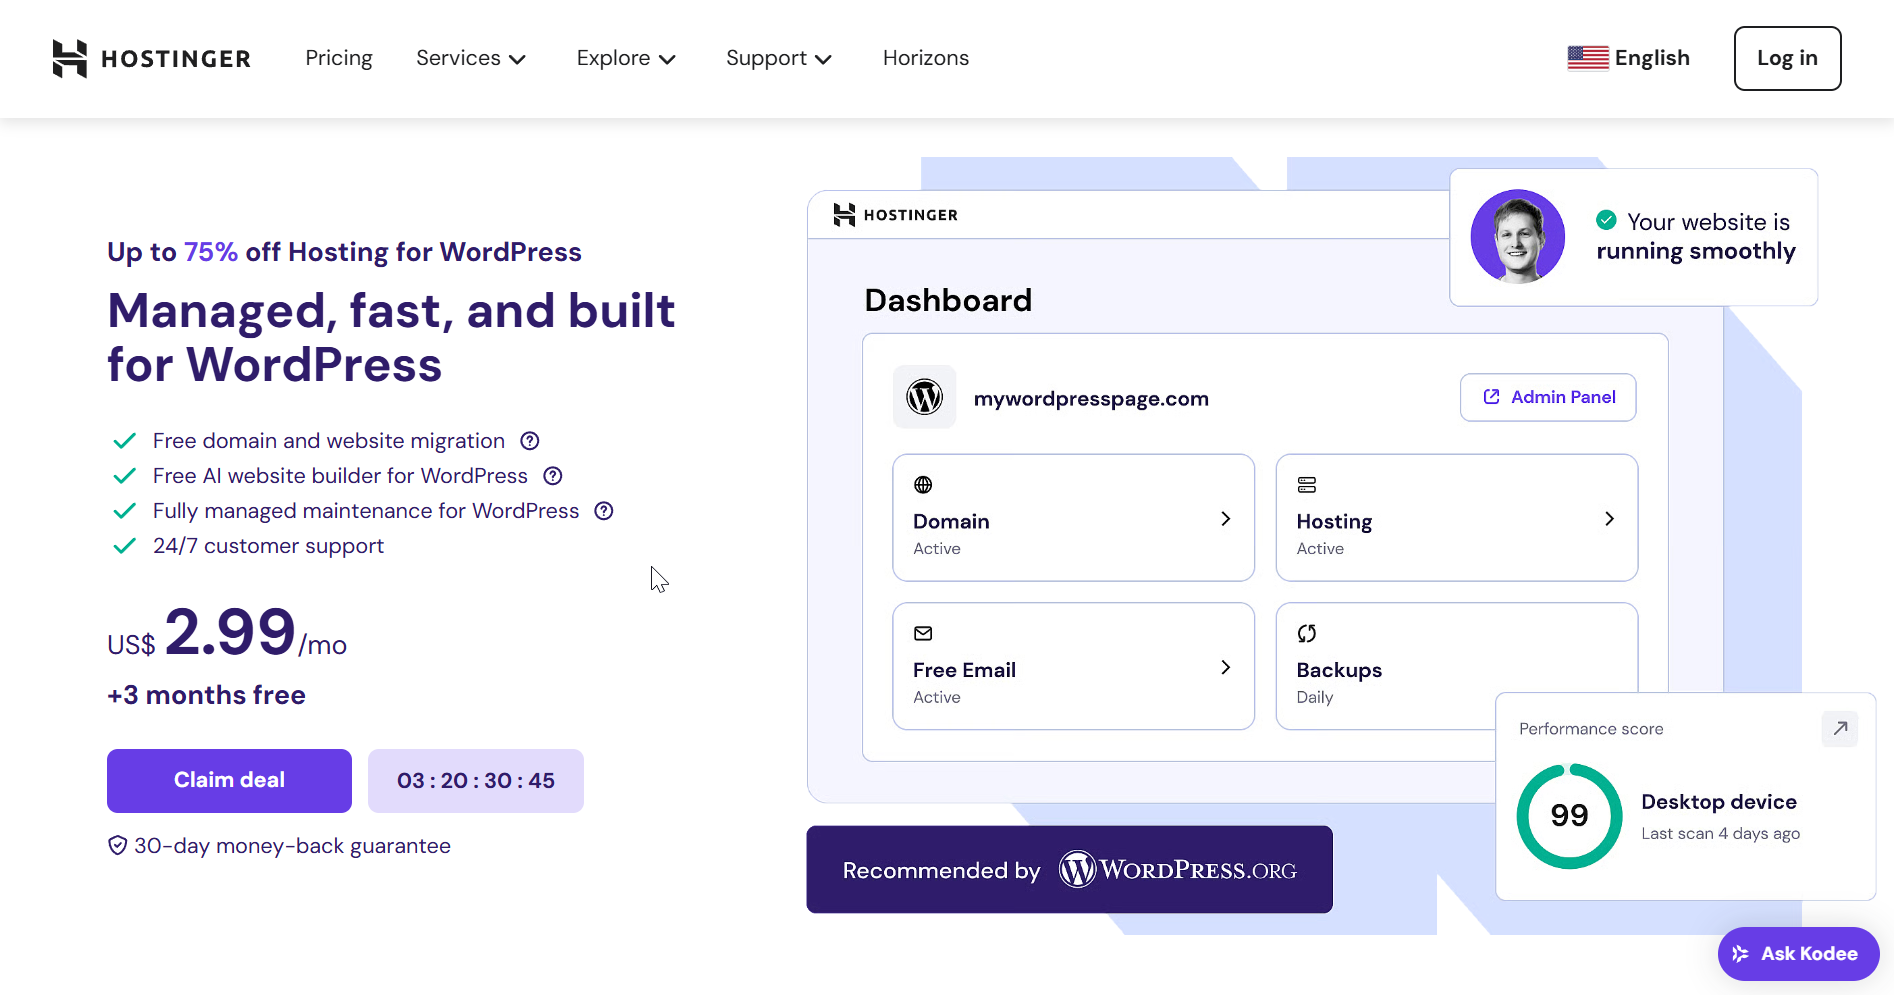
Task: Open help tooltip for fully managed maintenance
Action: [x=604, y=511]
